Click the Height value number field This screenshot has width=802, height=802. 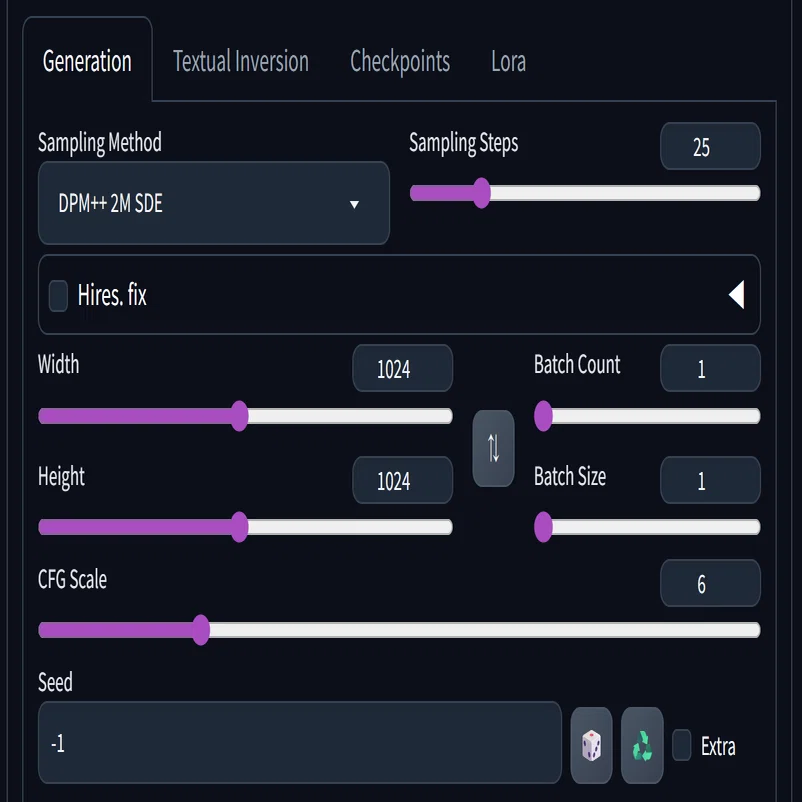pos(402,480)
